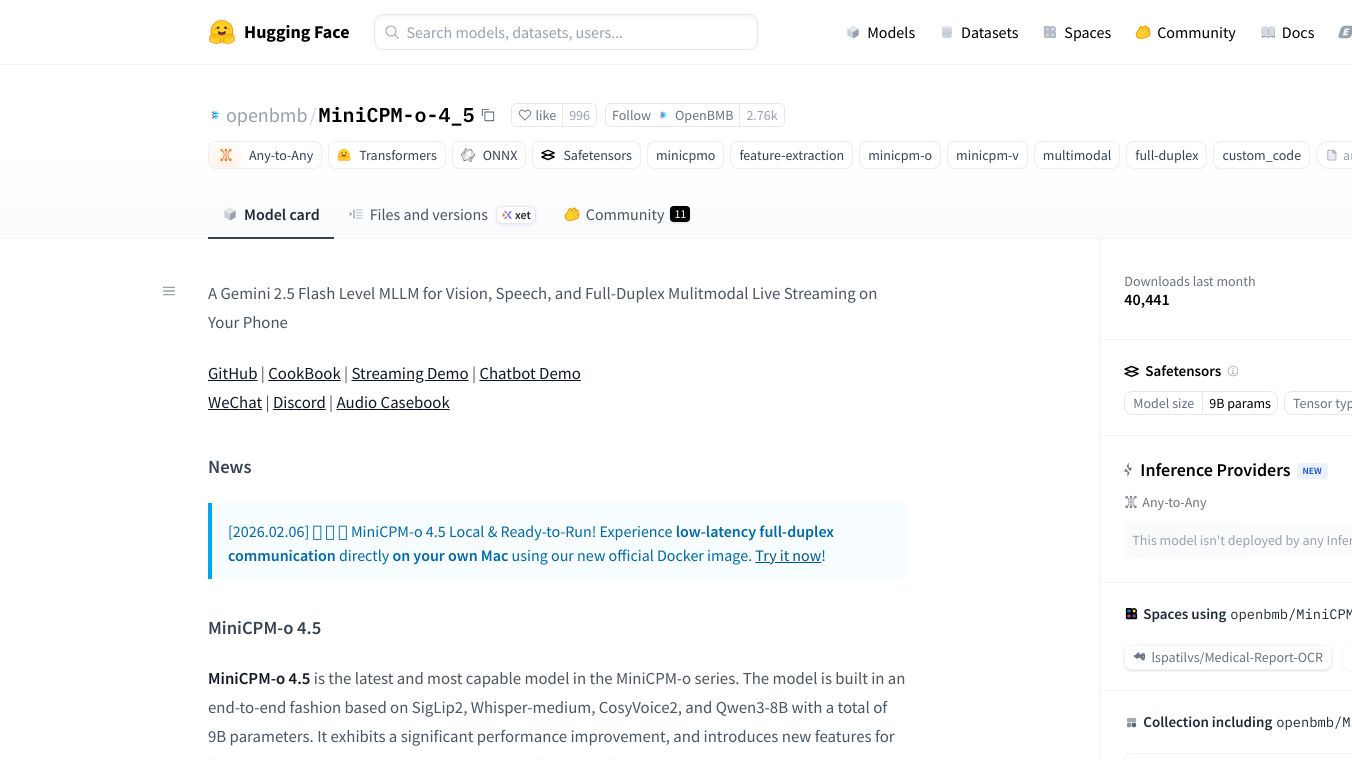This screenshot has width=1352, height=760.
Task: Click the News section heading
Action: click(x=230, y=467)
